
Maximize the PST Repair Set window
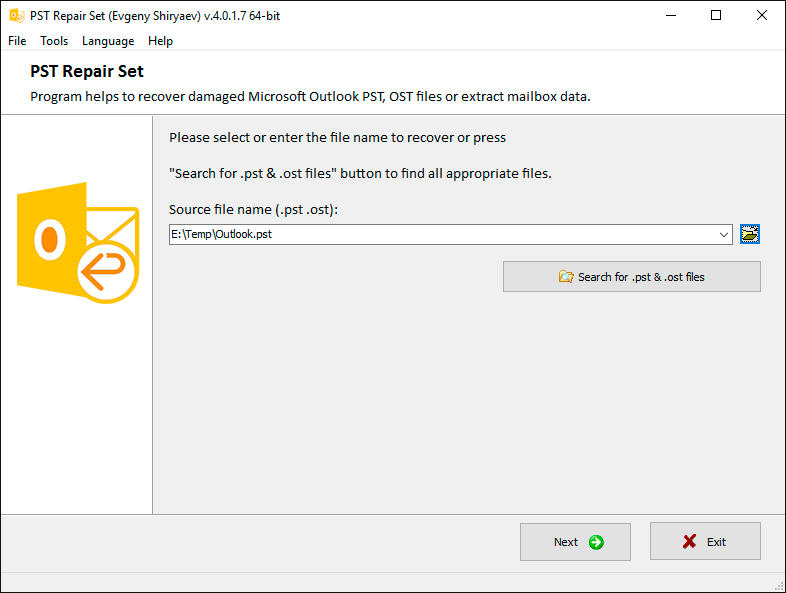pos(716,16)
